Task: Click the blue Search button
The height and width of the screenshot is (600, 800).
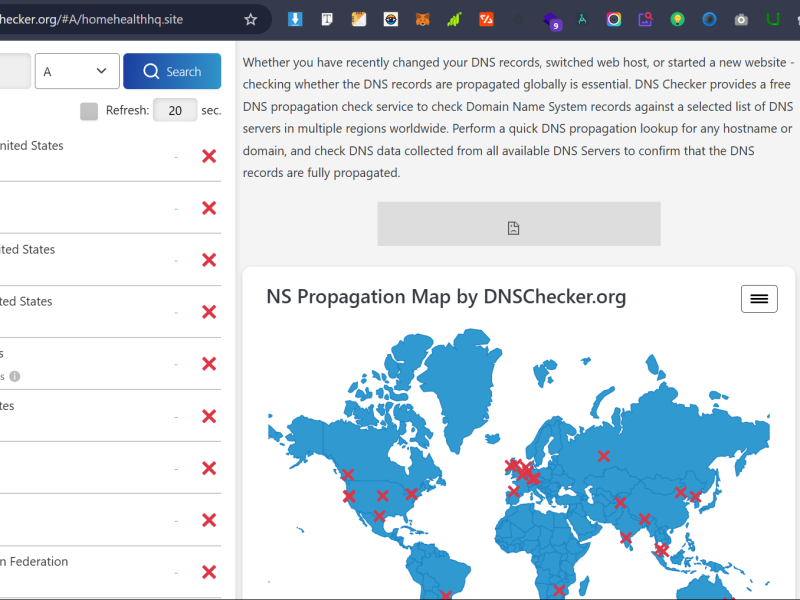Action: point(172,71)
